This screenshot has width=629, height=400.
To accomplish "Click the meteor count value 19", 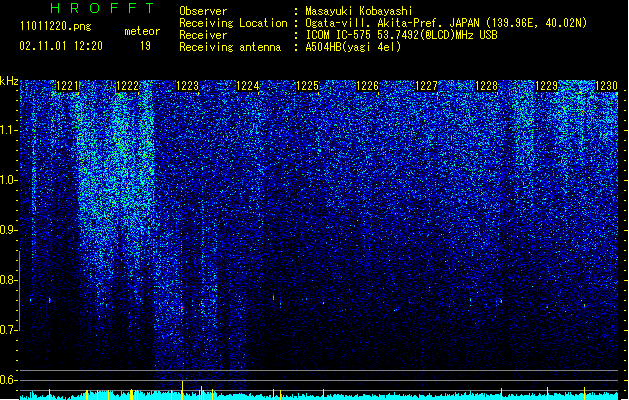I will point(145,46).
